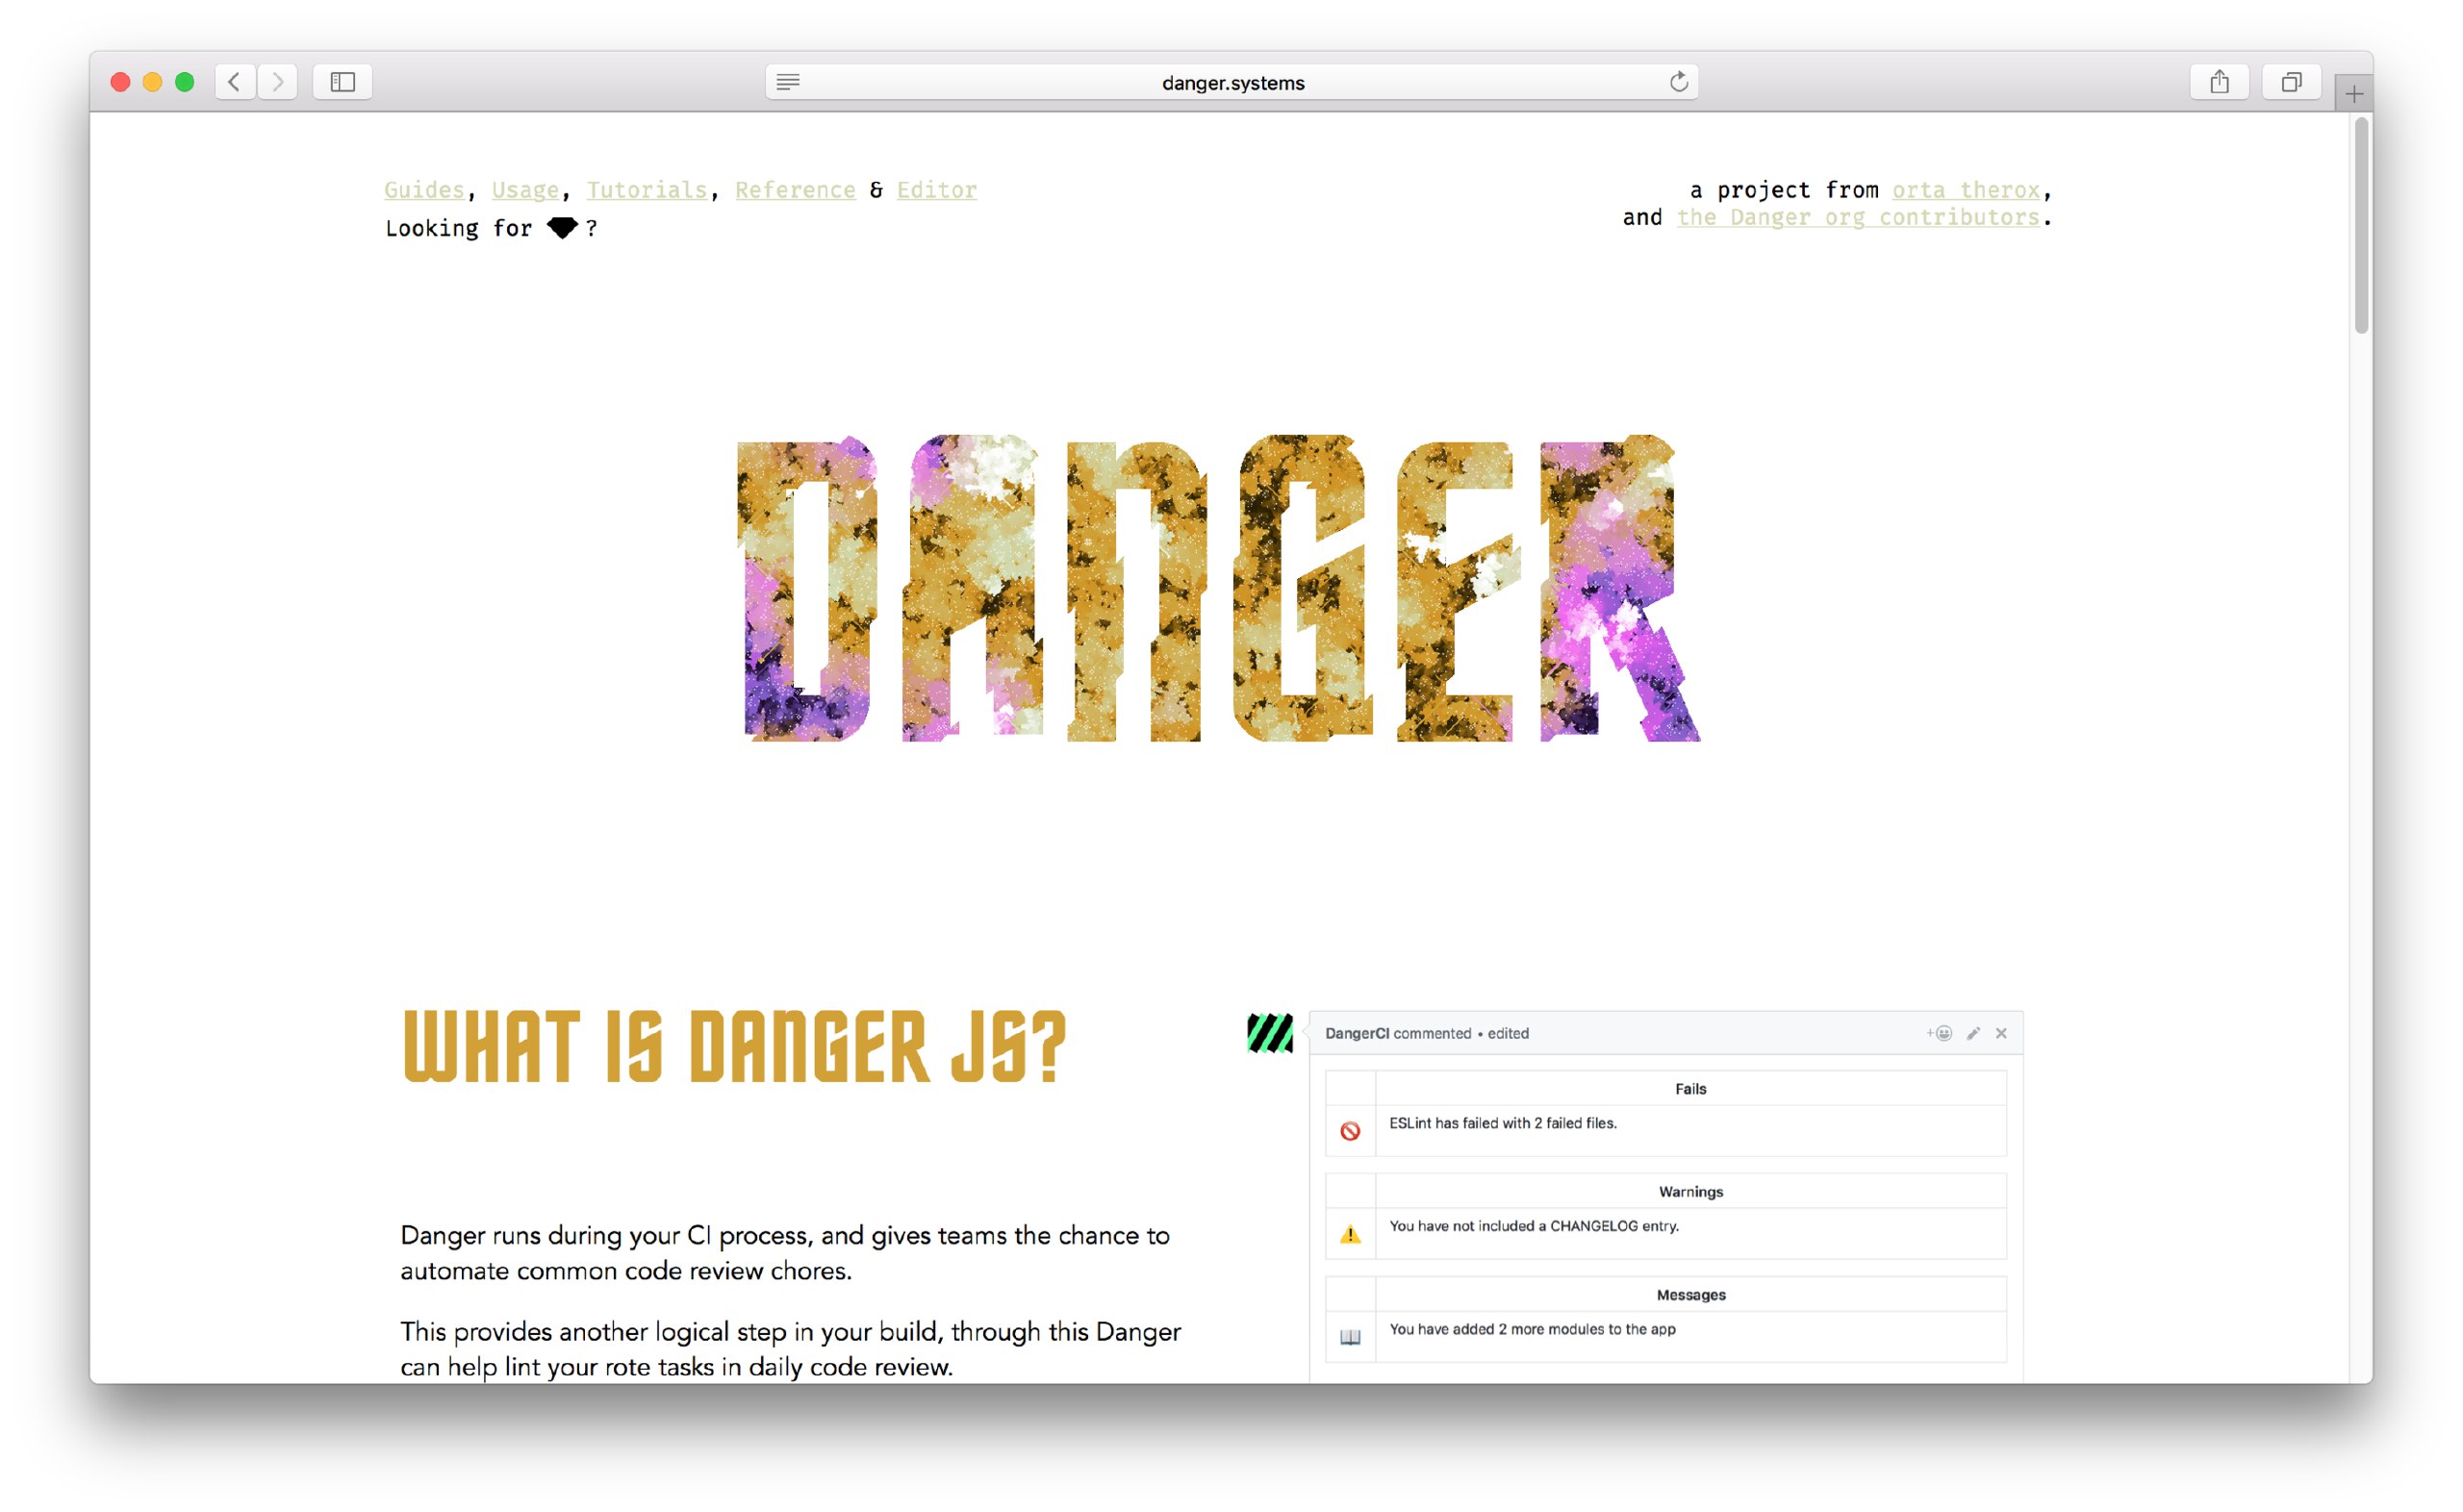Click the WHAT IS DANGER JS? heading
This screenshot has height=1512, width=2463.
tap(735, 1047)
